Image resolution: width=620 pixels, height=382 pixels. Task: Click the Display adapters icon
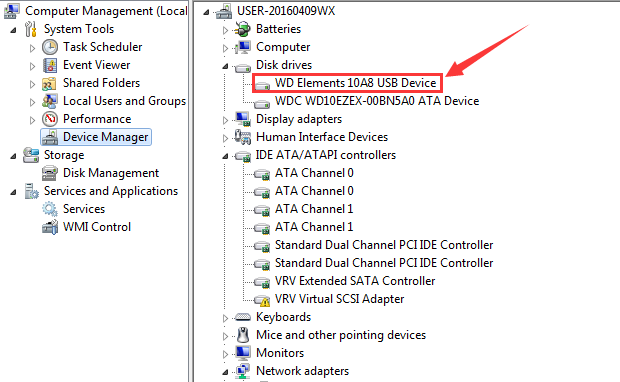click(x=242, y=119)
